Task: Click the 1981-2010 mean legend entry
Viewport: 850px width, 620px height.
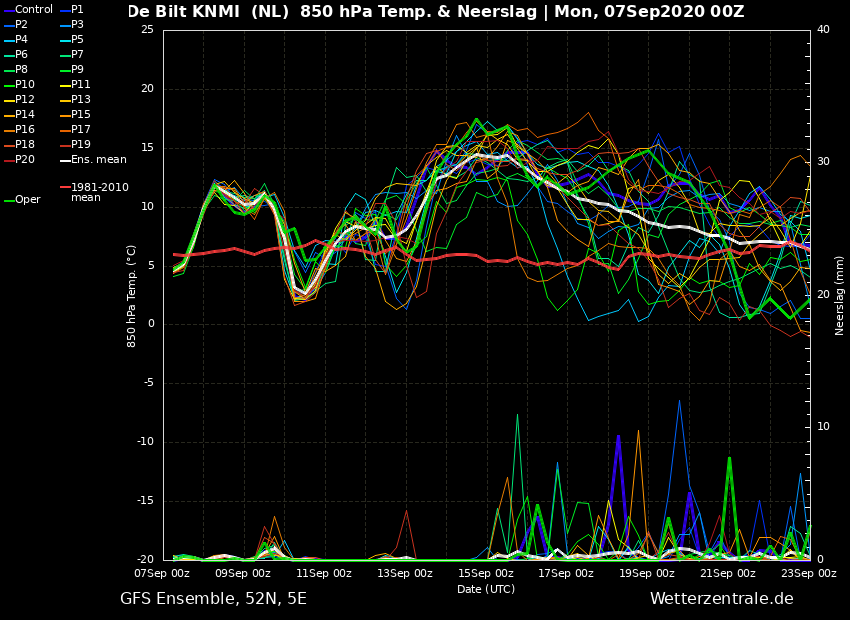Action: 94,192
